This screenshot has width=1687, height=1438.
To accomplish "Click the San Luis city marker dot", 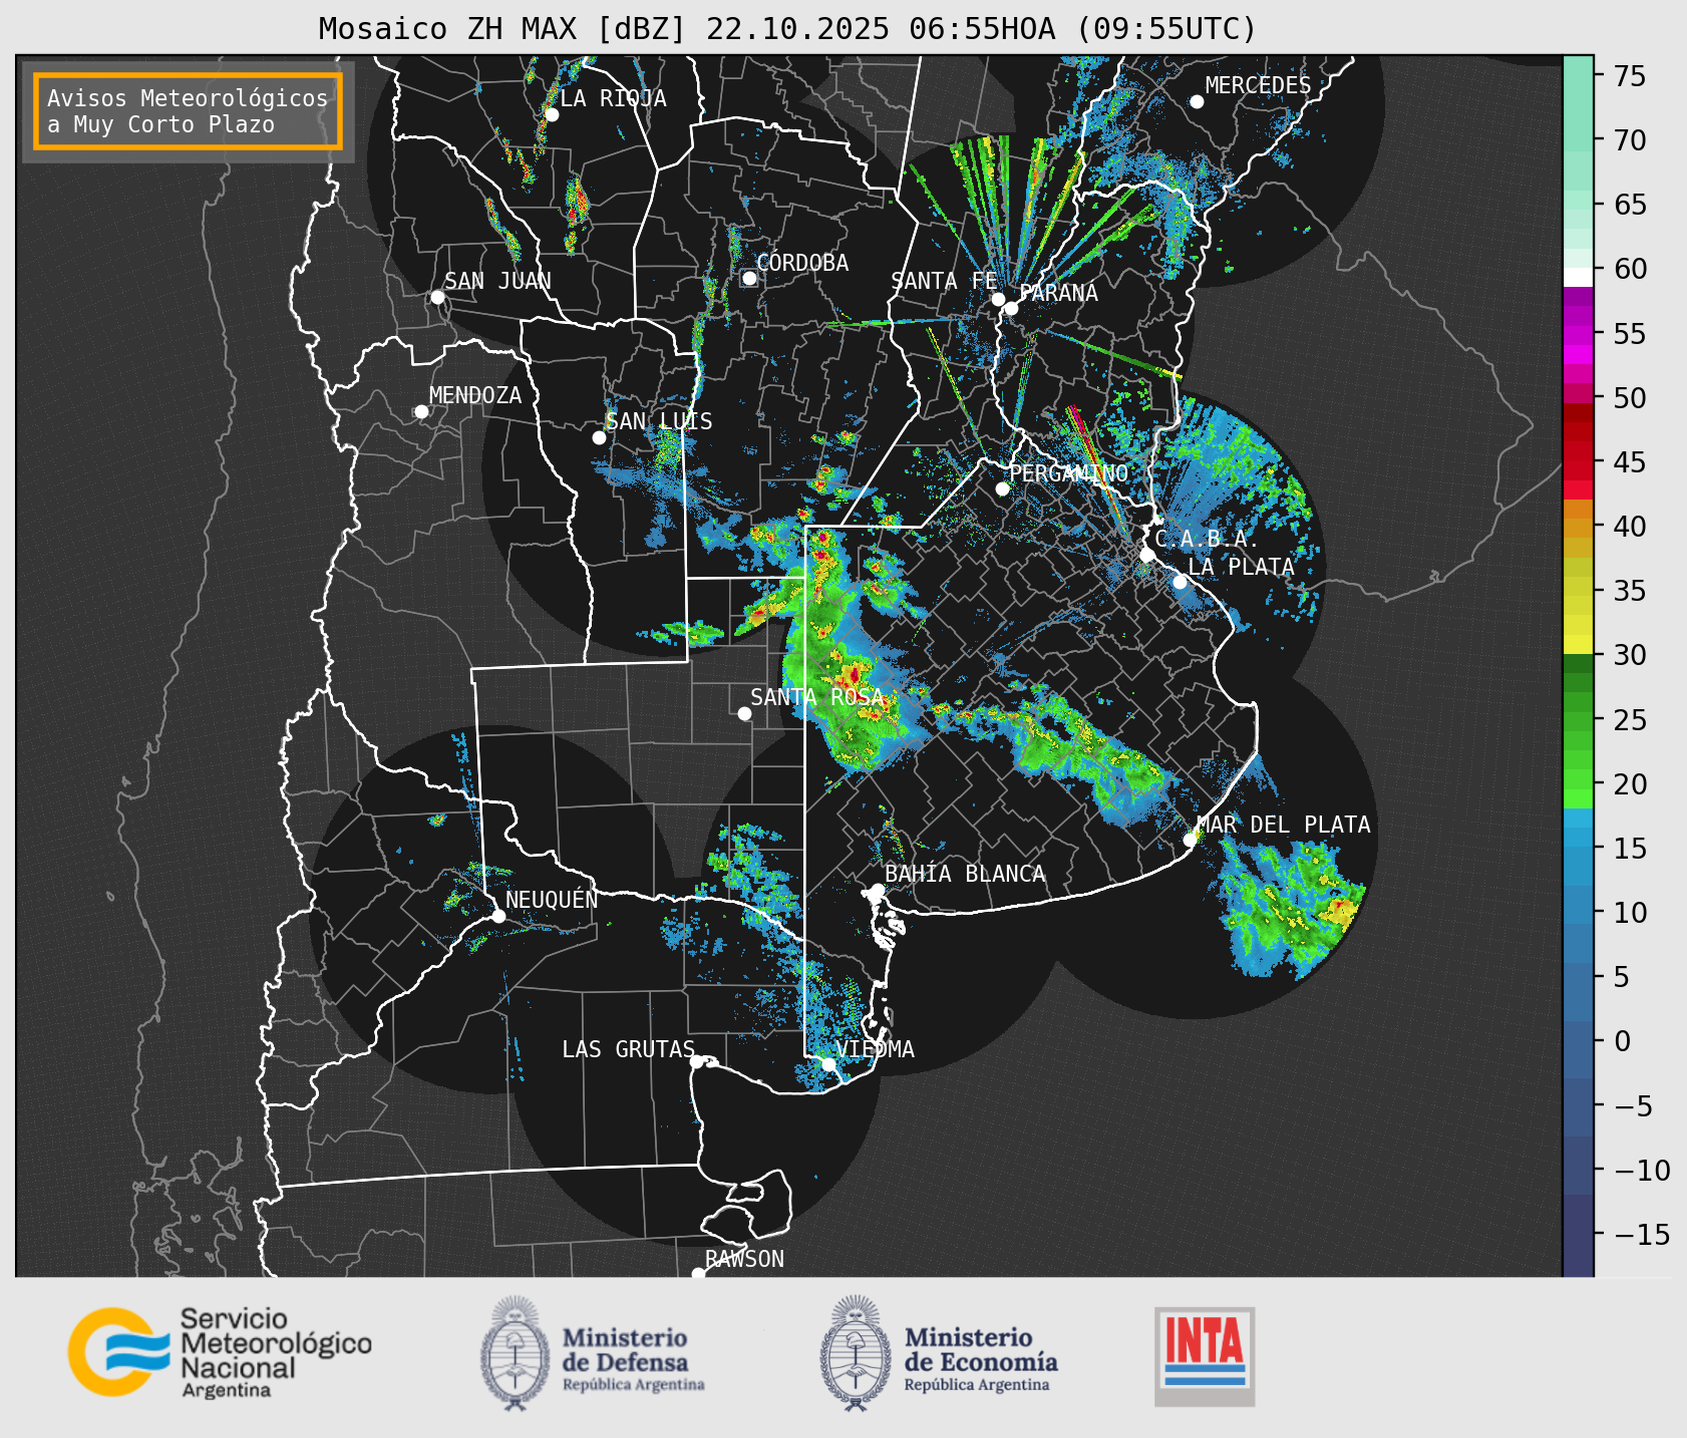I will pos(599,437).
